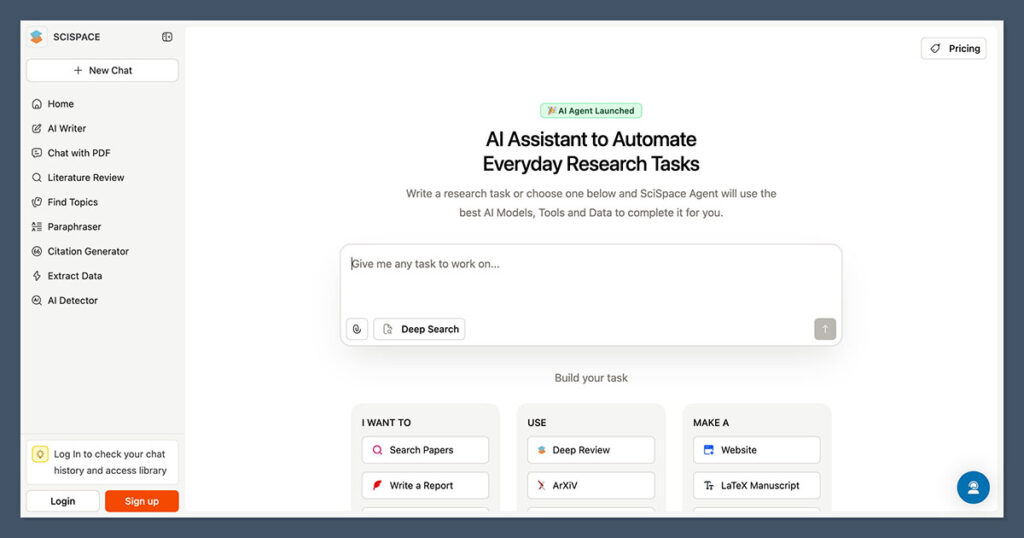Click the Home house icon
The width and height of the screenshot is (1024, 538).
coord(37,104)
